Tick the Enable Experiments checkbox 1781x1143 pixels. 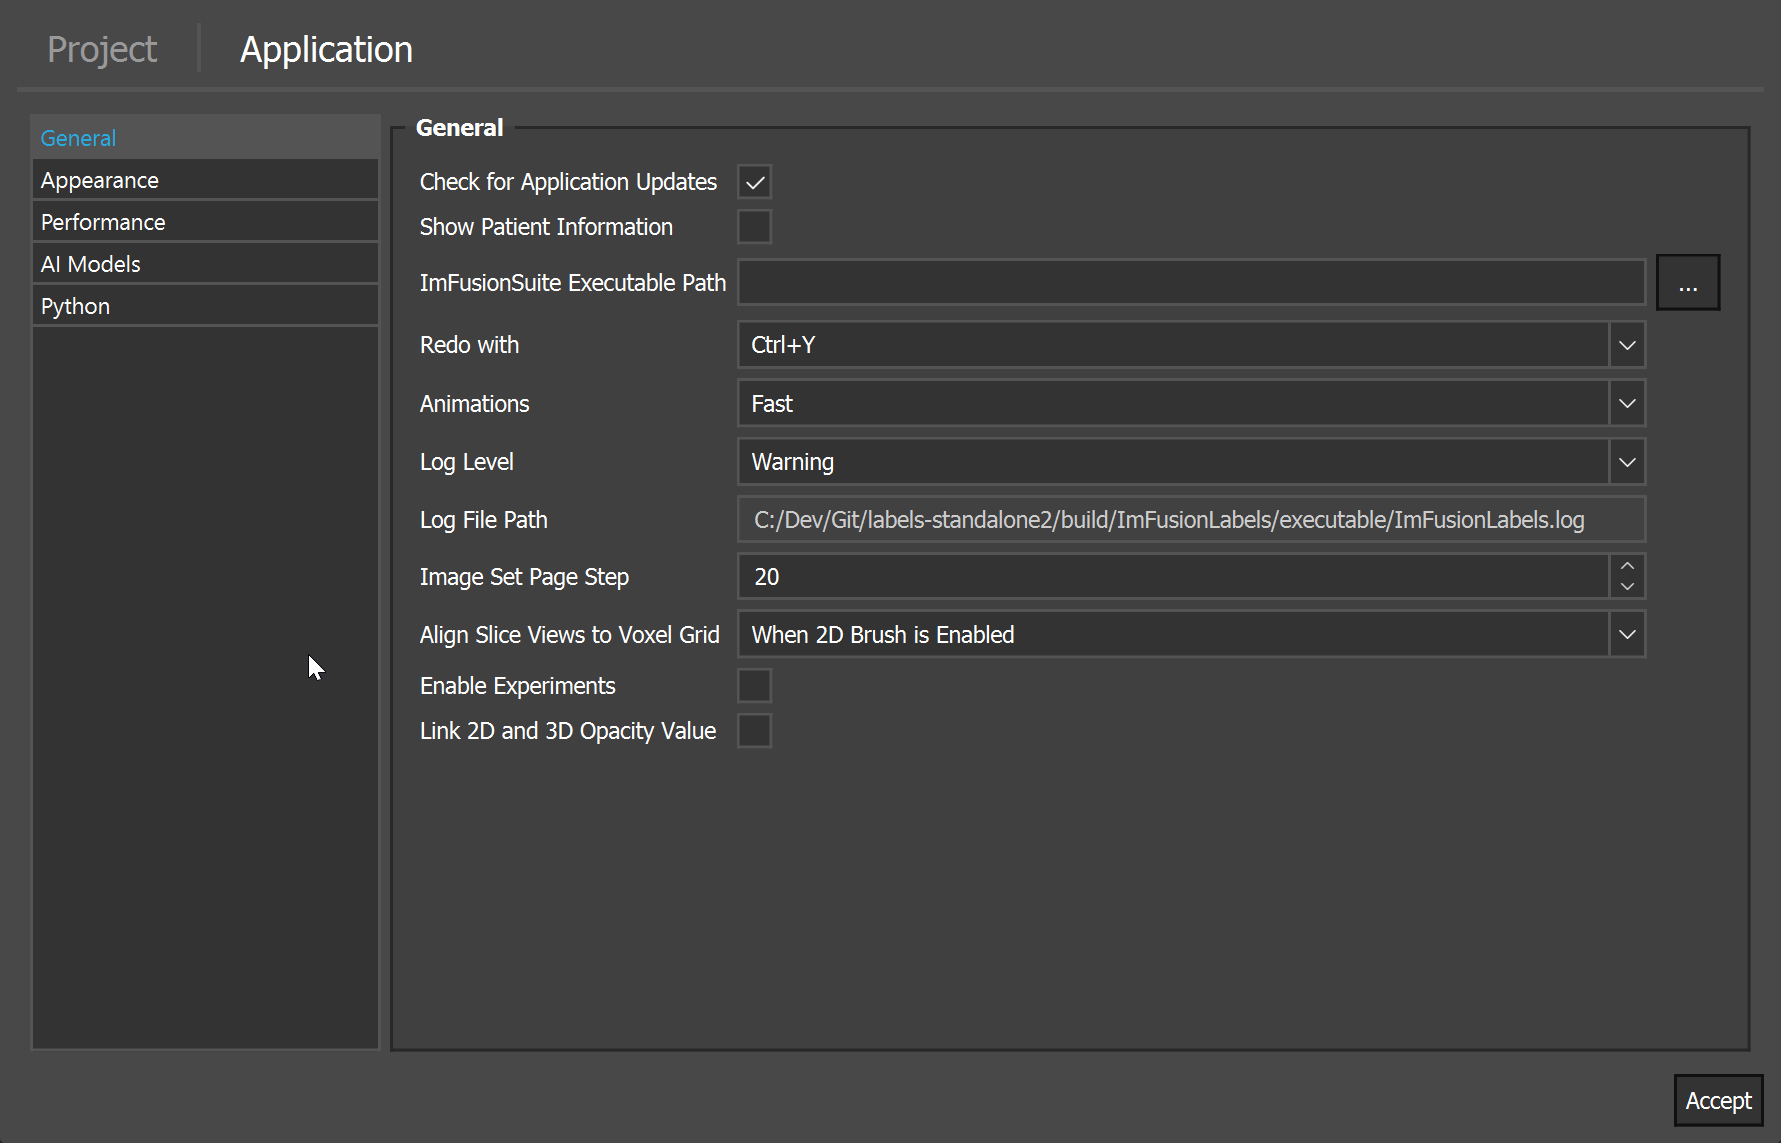tap(755, 686)
